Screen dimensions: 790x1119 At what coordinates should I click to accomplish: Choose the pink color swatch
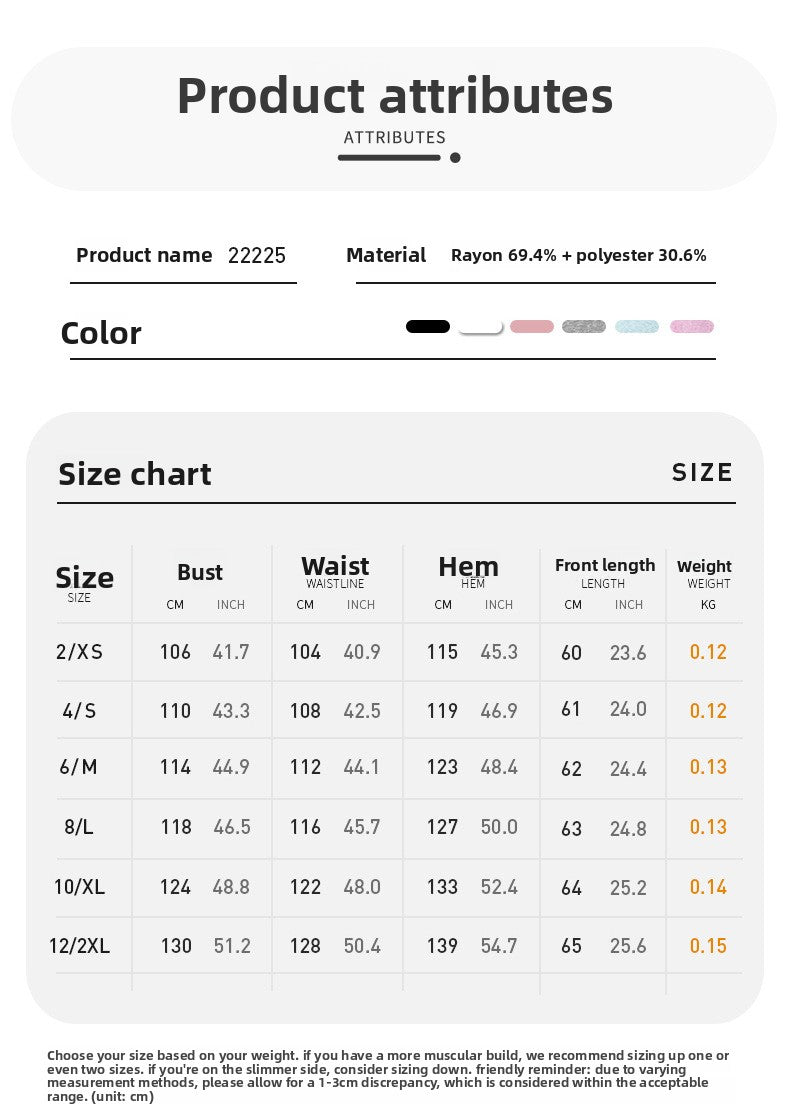[x=532, y=327]
